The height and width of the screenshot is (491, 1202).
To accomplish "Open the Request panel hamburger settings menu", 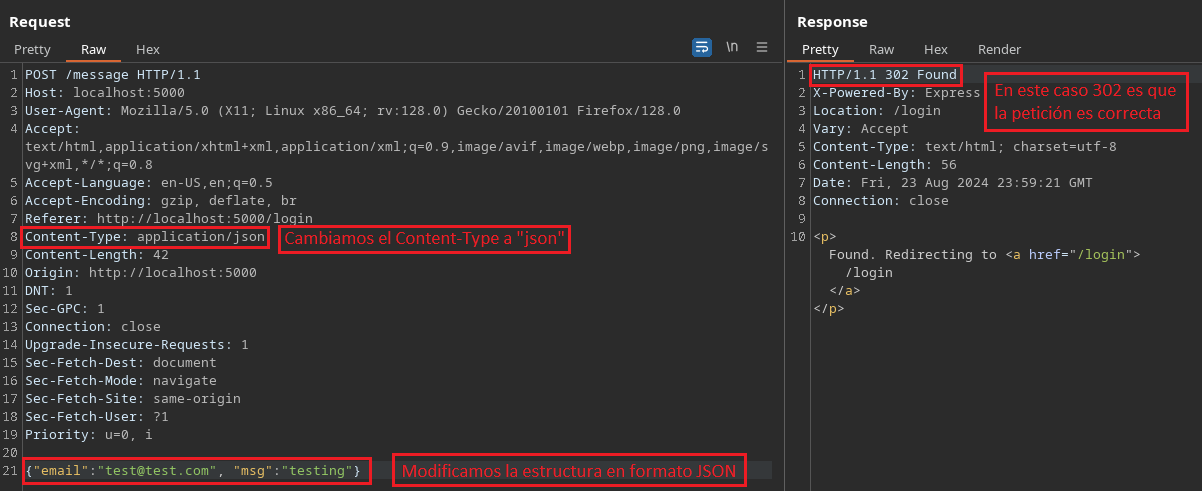I will point(762,47).
